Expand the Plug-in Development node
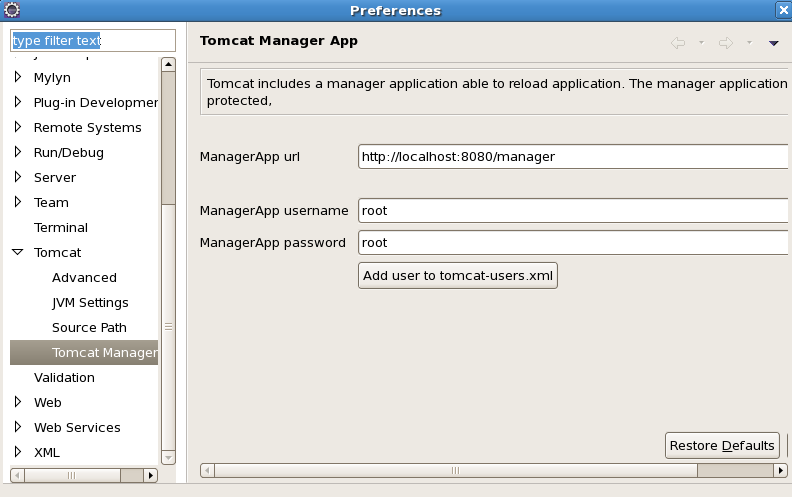The width and height of the screenshot is (792, 497). pos(18,102)
